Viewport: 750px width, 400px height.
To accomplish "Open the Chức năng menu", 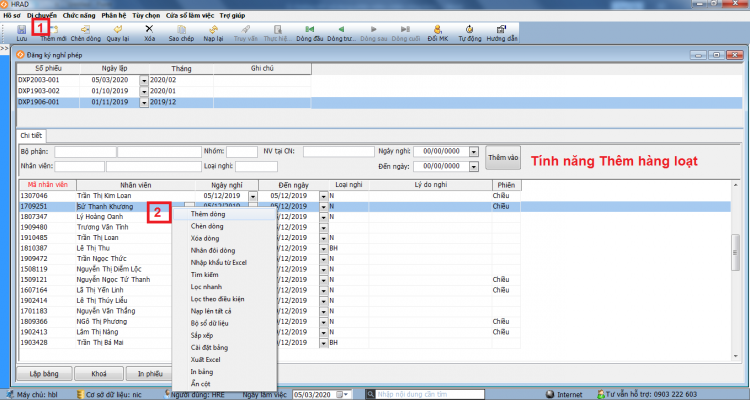I will coord(79,15).
